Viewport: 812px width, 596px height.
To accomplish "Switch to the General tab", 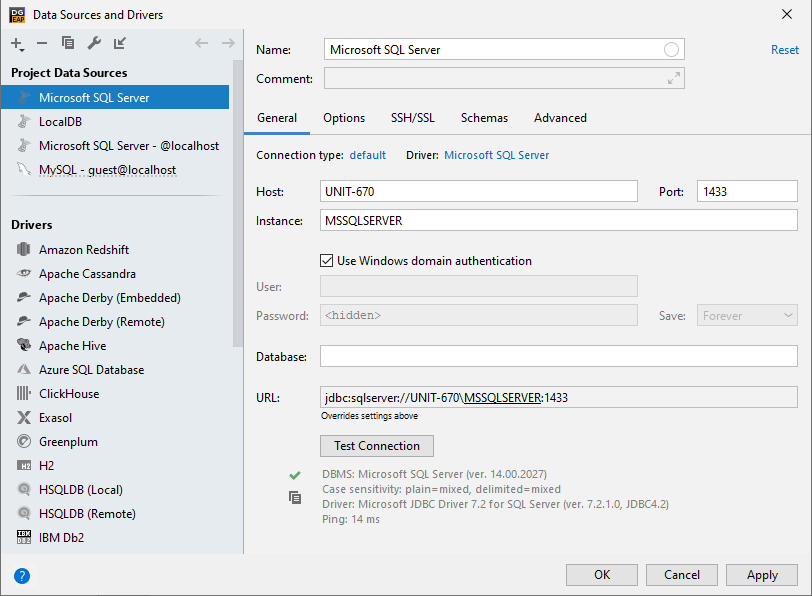I will click(277, 118).
